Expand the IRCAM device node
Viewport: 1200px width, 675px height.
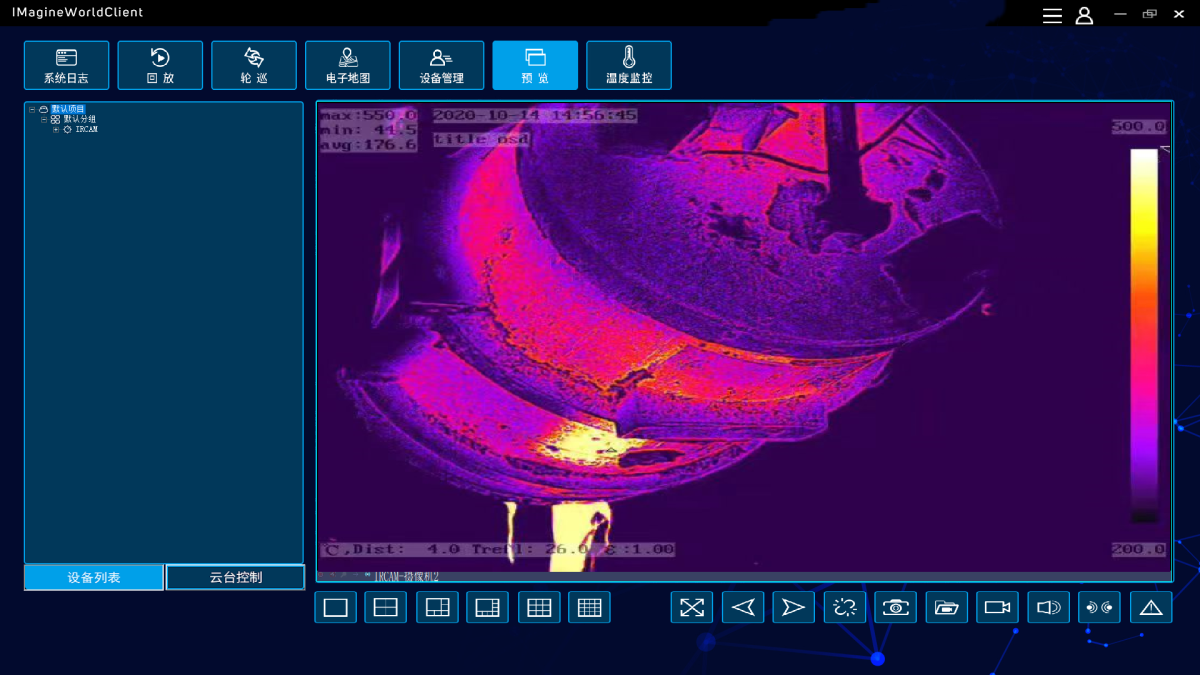pos(56,129)
